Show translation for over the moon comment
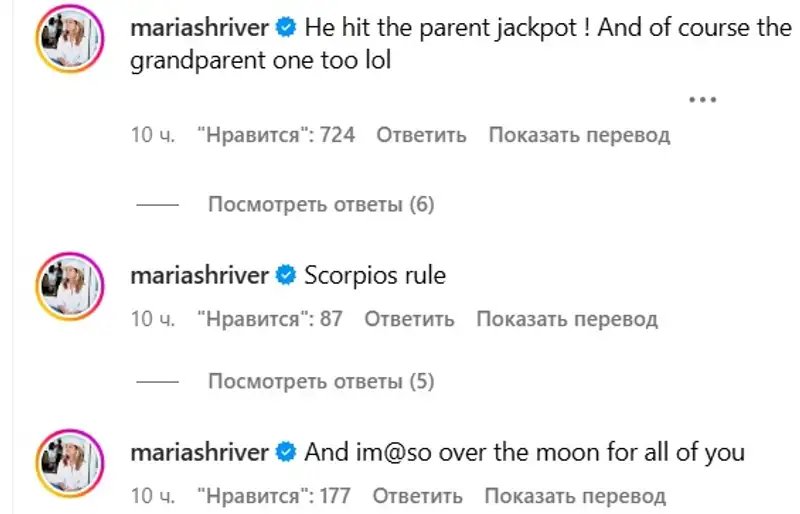This screenshot has width=800, height=514. point(575,496)
